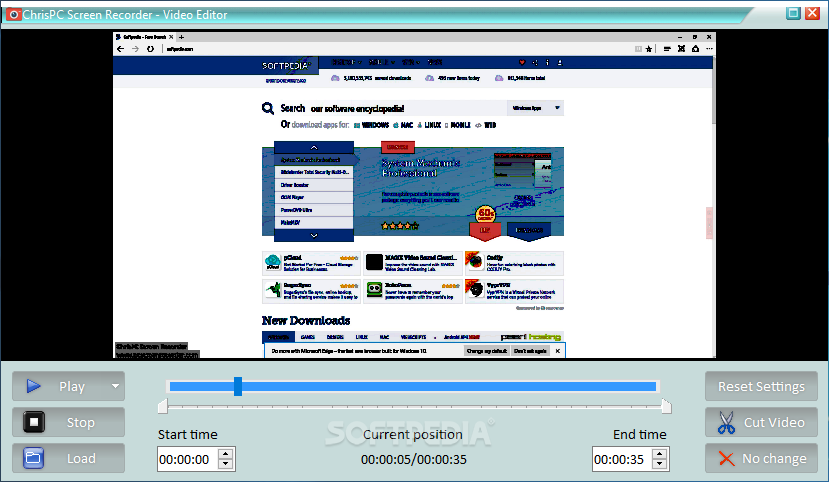Click the red X icon on No change
Image resolution: width=829 pixels, height=482 pixels.
coord(727,459)
